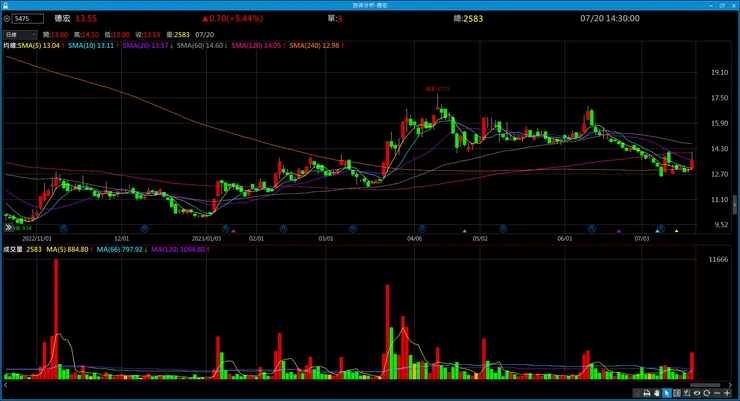This screenshot has height=401, width=740.
Task: Click the red high label 17.75 on chart
Action: [438, 89]
